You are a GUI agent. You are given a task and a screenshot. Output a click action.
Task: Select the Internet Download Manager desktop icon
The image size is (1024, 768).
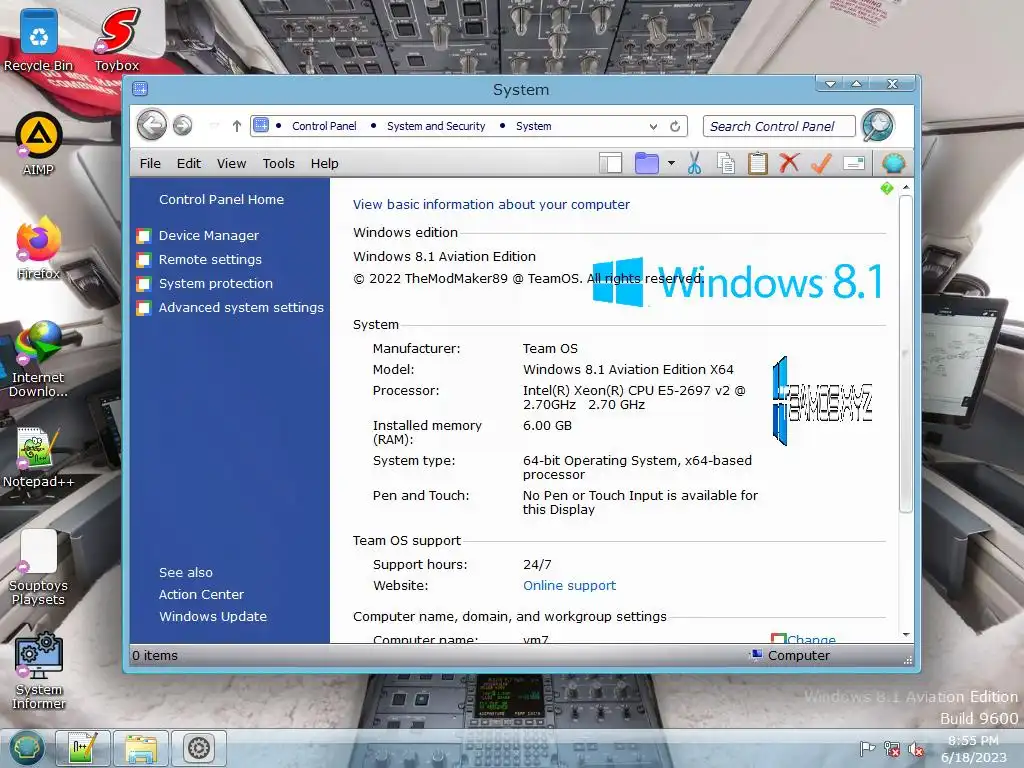pyautogui.click(x=38, y=359)
